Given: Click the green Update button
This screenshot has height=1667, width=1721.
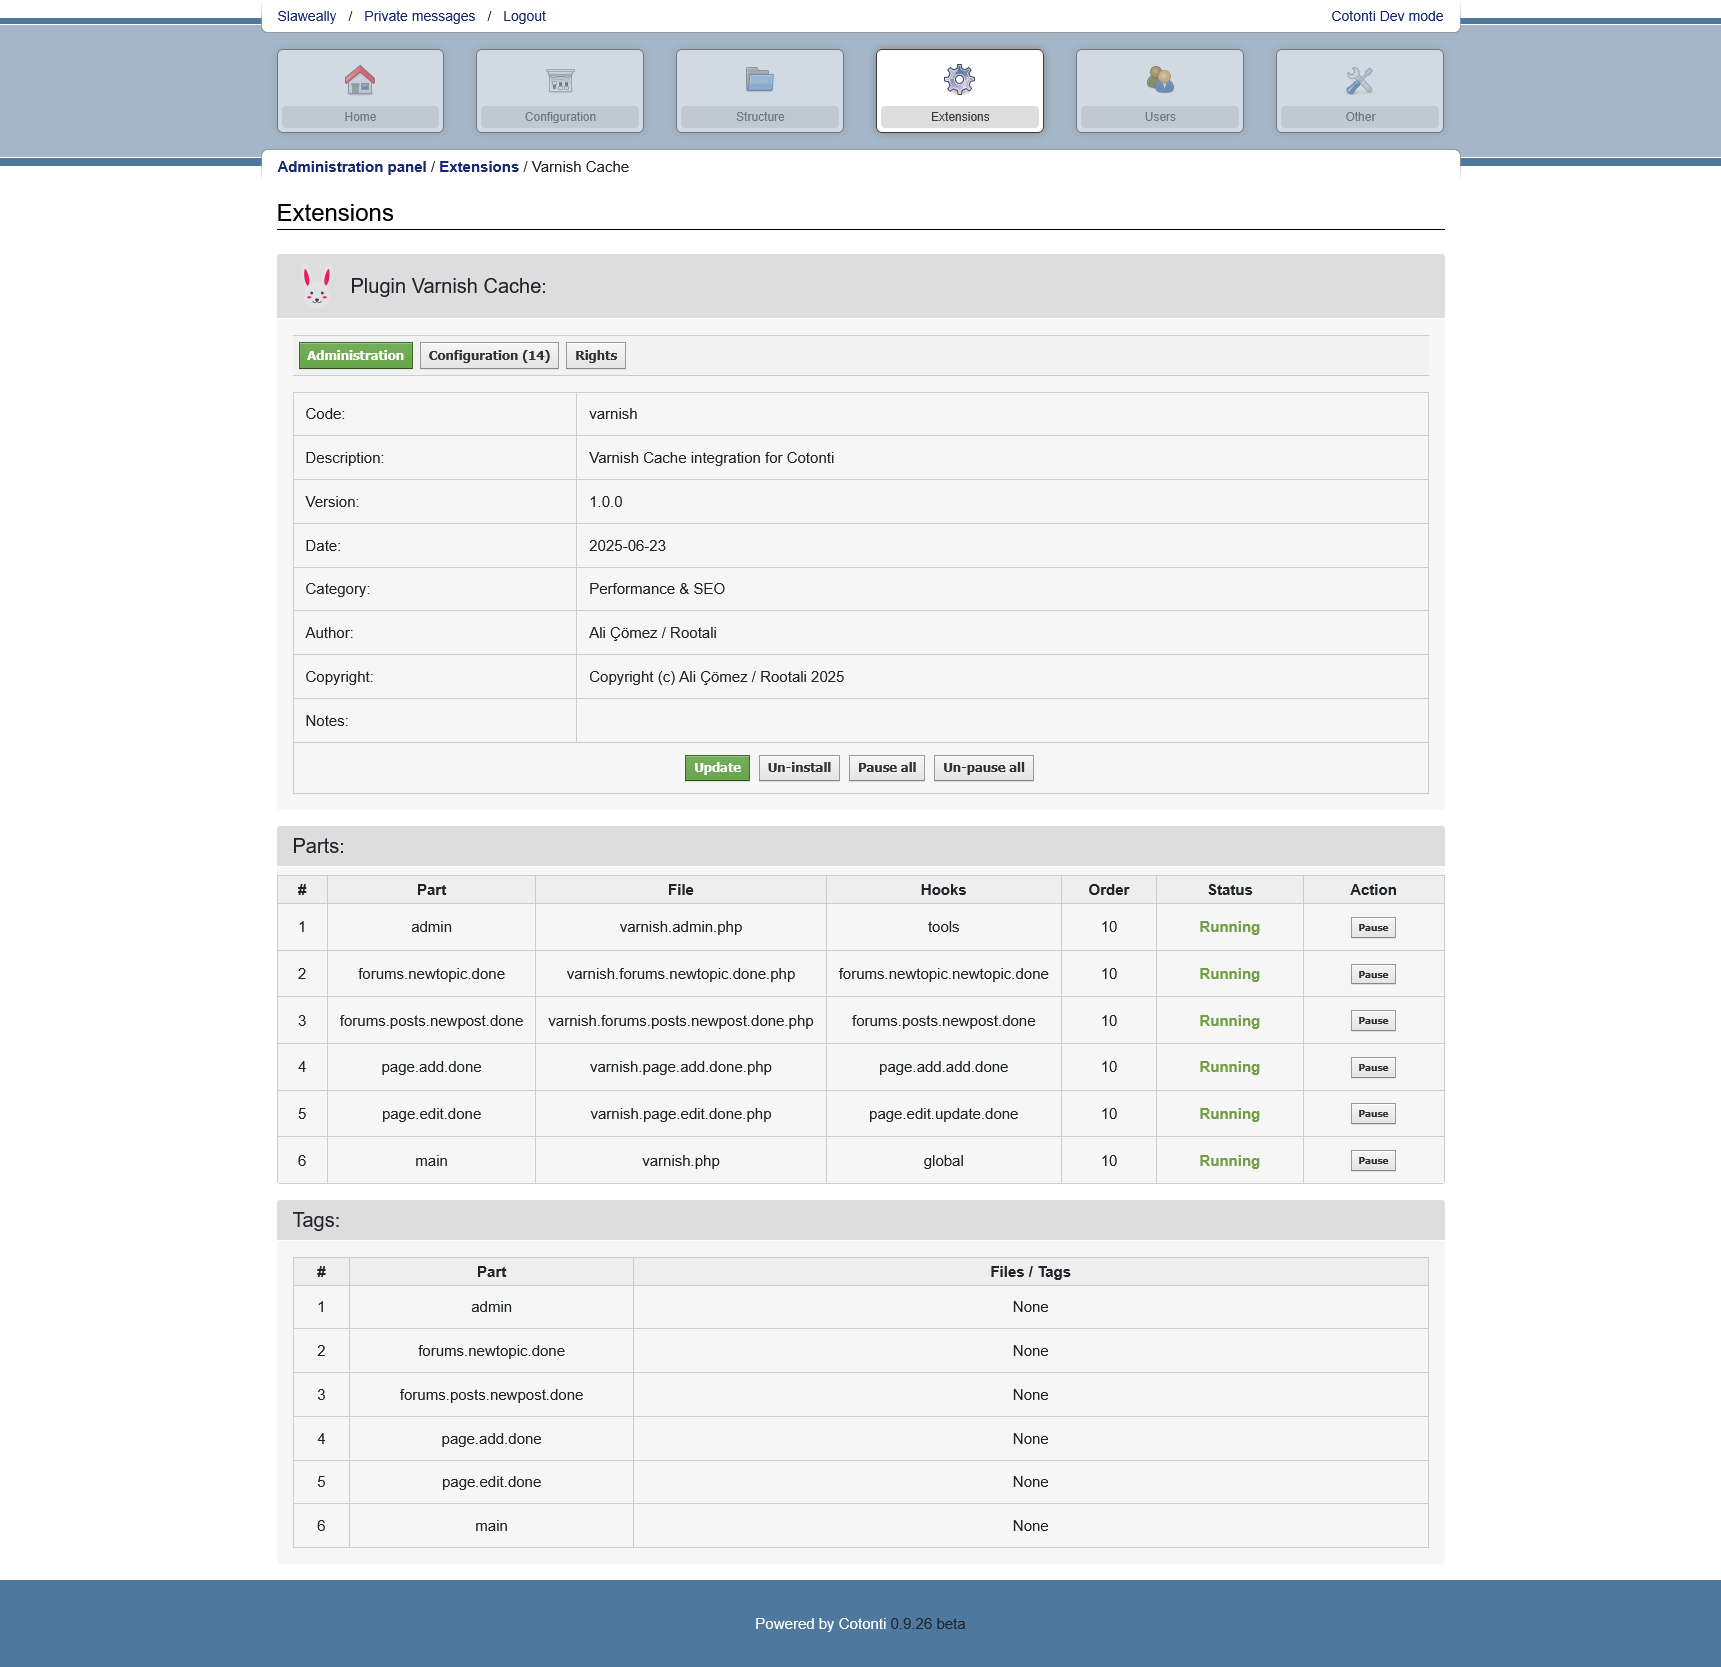Looking at the screenshot, I should pyautogui.click(x=717, y=768).
